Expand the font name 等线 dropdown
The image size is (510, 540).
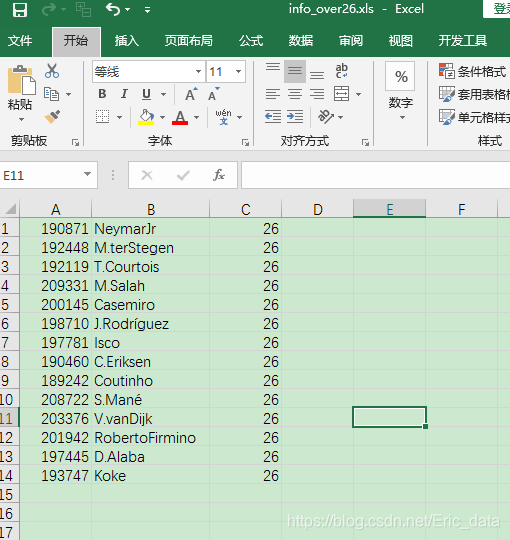(198, 72)
